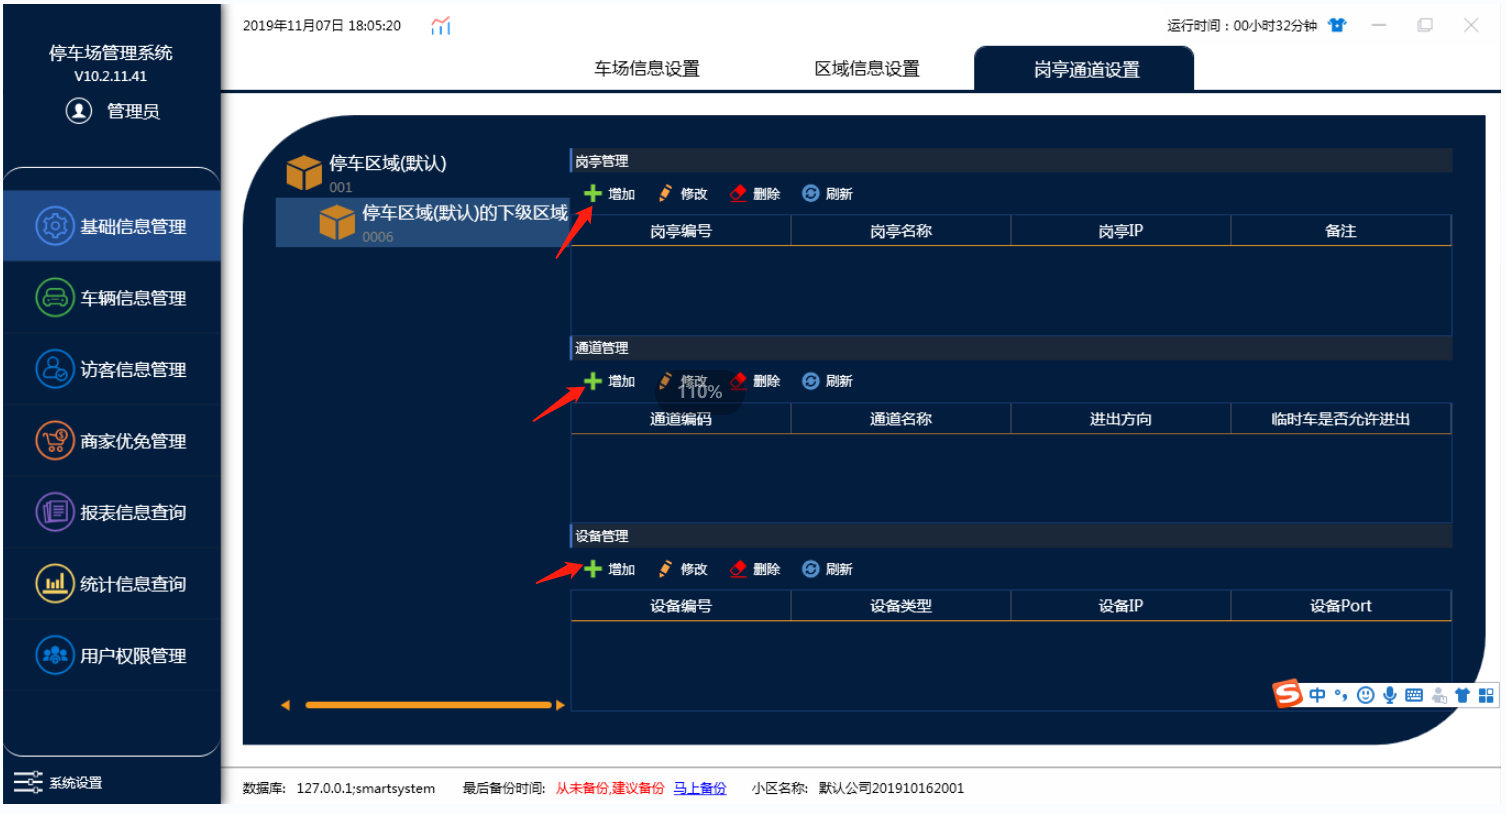Click the 设备编号 column header
1506x814 pixels.
(x=681, y=606)
